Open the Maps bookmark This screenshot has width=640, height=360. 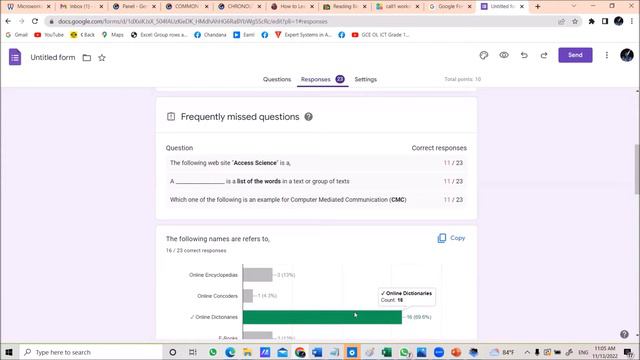click(x=113, y=35)
